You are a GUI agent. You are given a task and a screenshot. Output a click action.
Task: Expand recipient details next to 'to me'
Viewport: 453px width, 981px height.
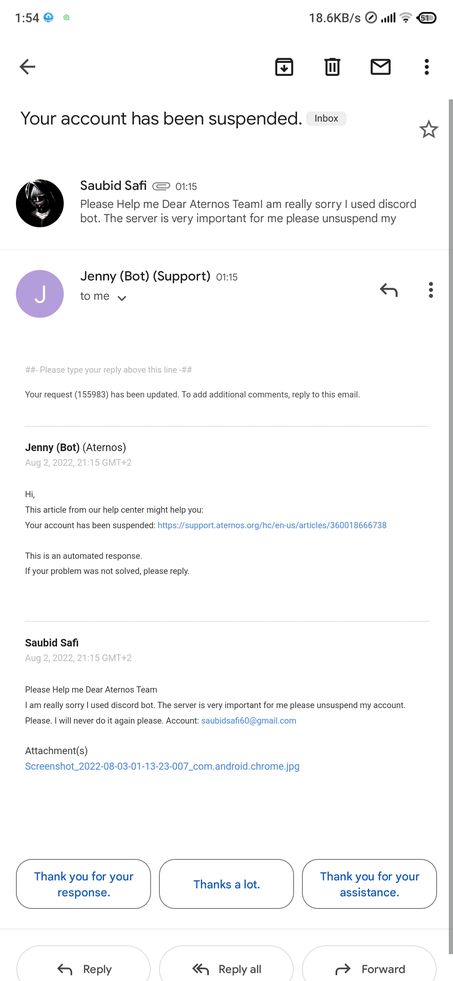(122, 298)
